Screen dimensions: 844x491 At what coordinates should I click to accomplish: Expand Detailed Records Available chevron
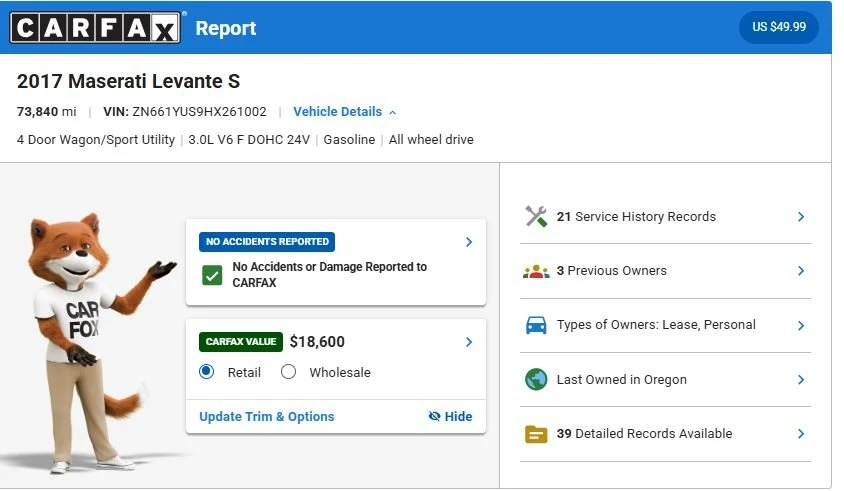click(801, 434)
